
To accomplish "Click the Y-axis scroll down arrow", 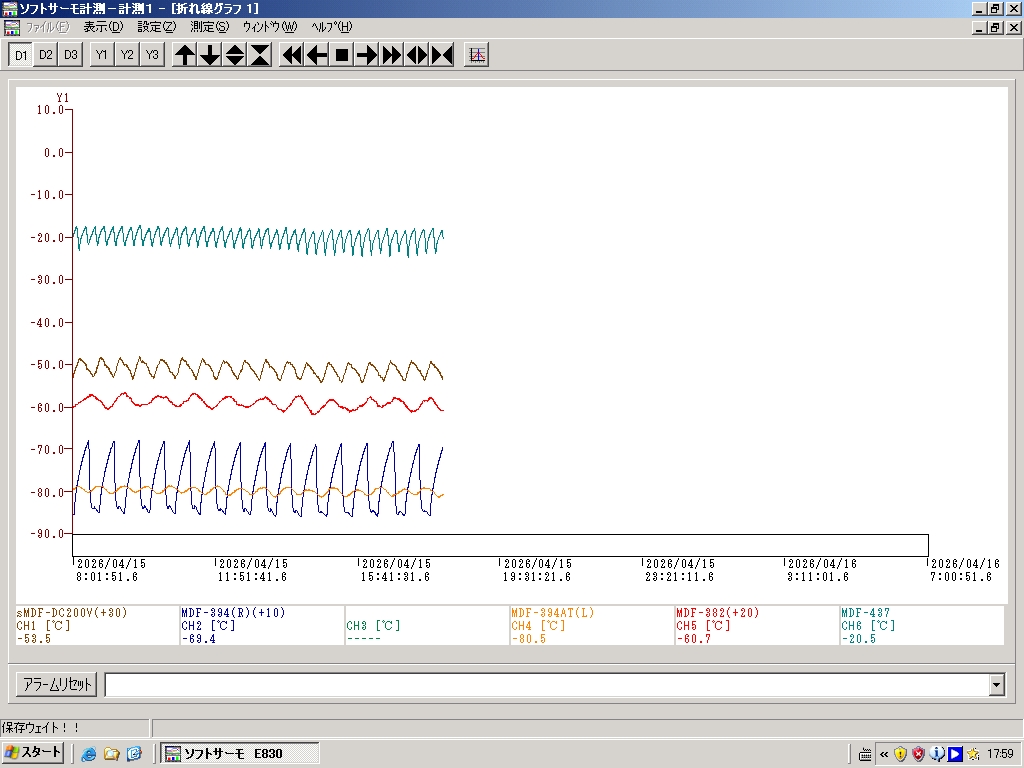I will [210, 55].
